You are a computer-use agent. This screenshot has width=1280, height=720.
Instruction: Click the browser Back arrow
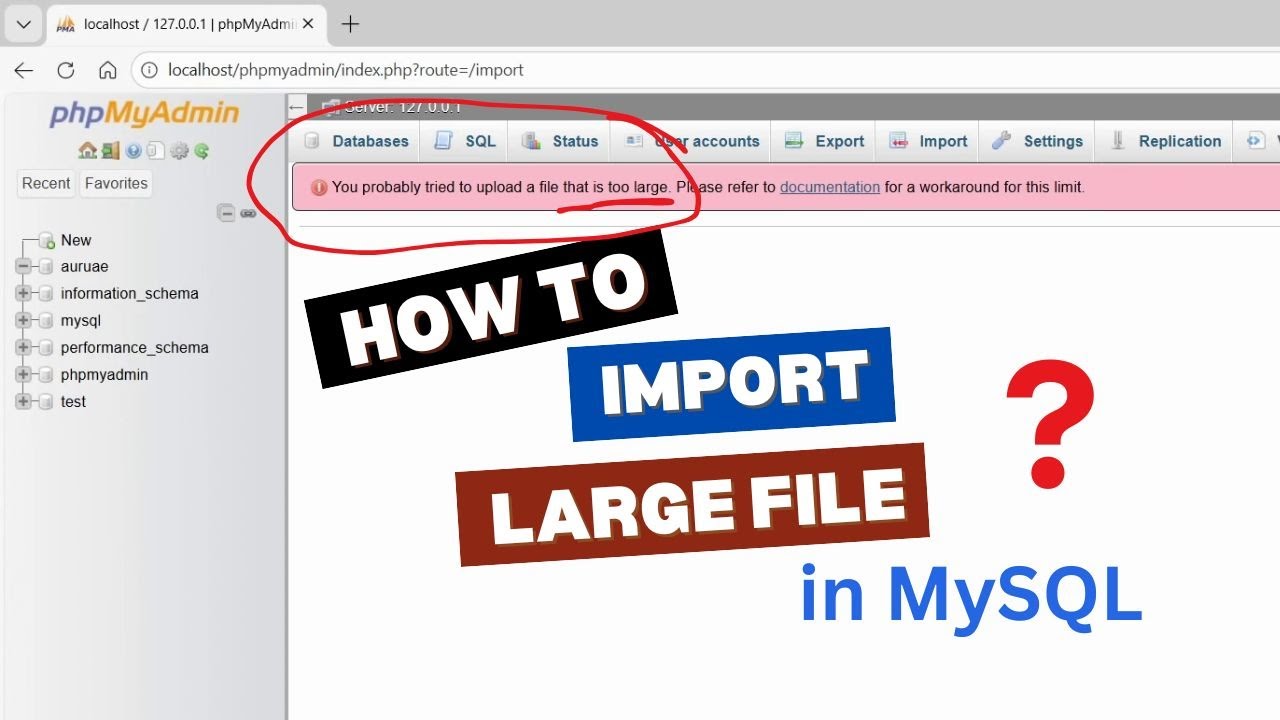(x=24, y=70)
